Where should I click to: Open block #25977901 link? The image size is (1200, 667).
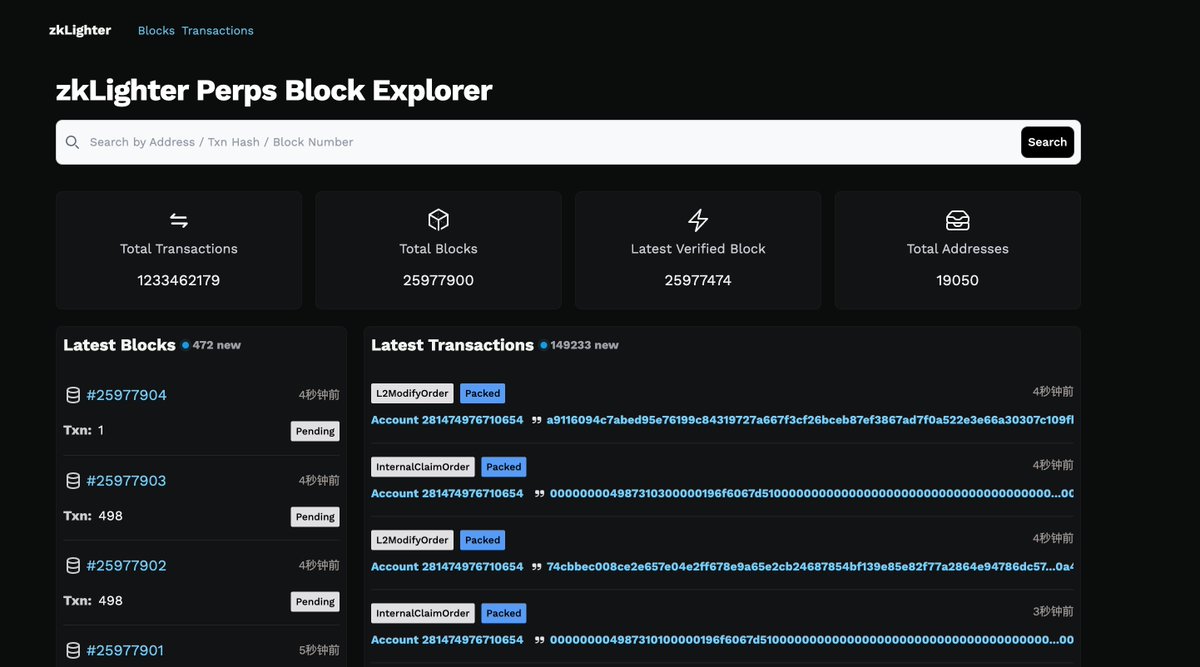[x=125, y=651]
